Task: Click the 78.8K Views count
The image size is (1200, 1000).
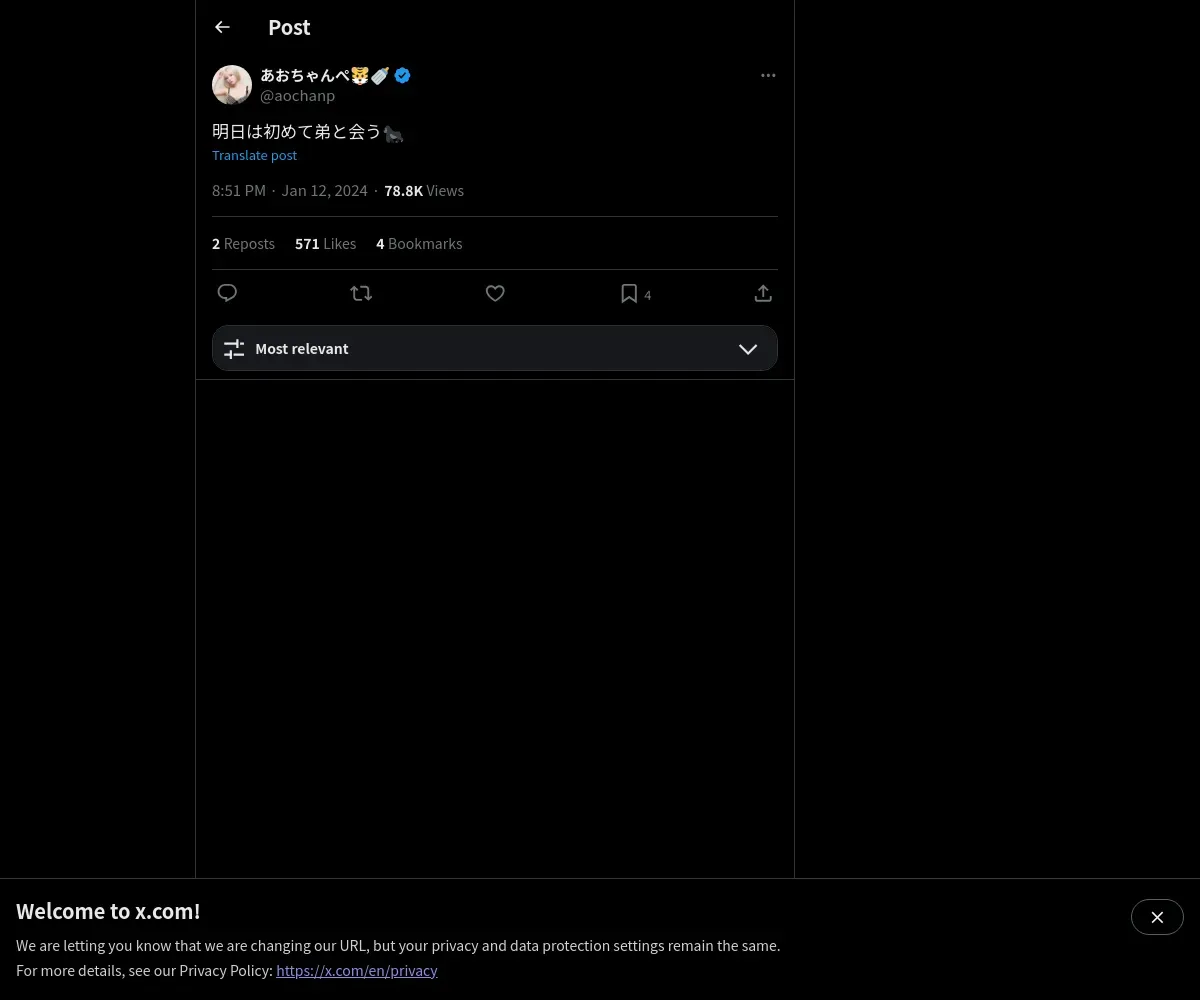Action: [424, 191]
